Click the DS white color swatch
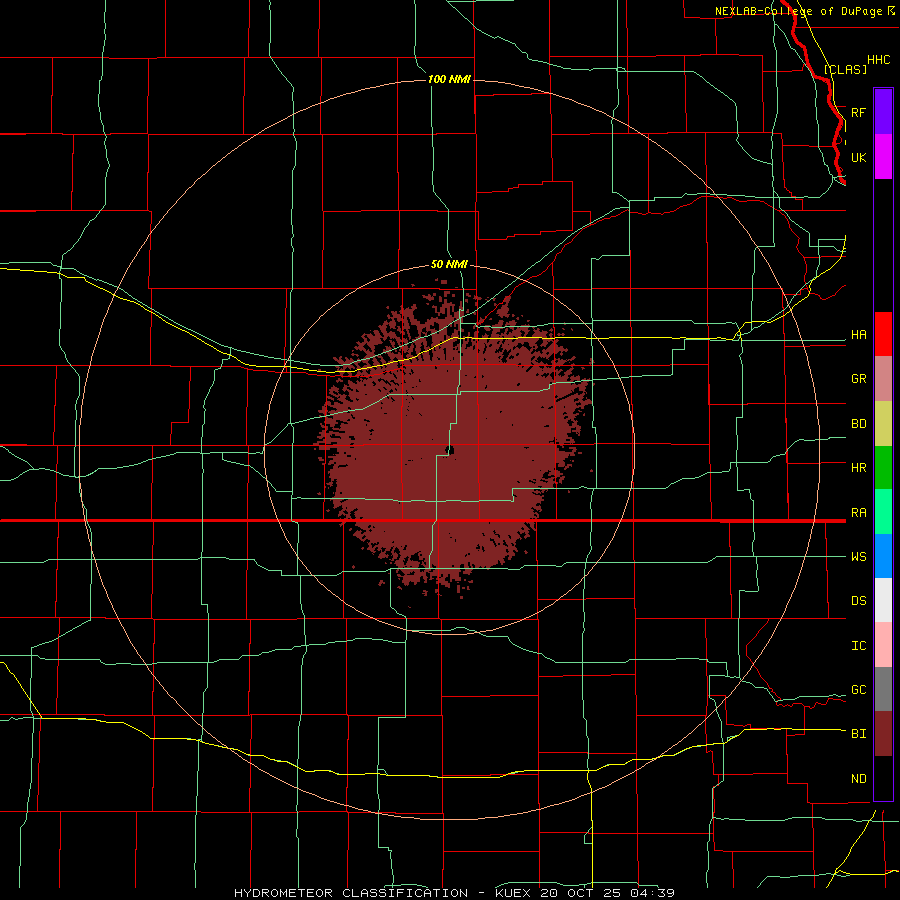The height and width of the screenshot is (900, 900). pyautogui.click(x=883, y=600)
